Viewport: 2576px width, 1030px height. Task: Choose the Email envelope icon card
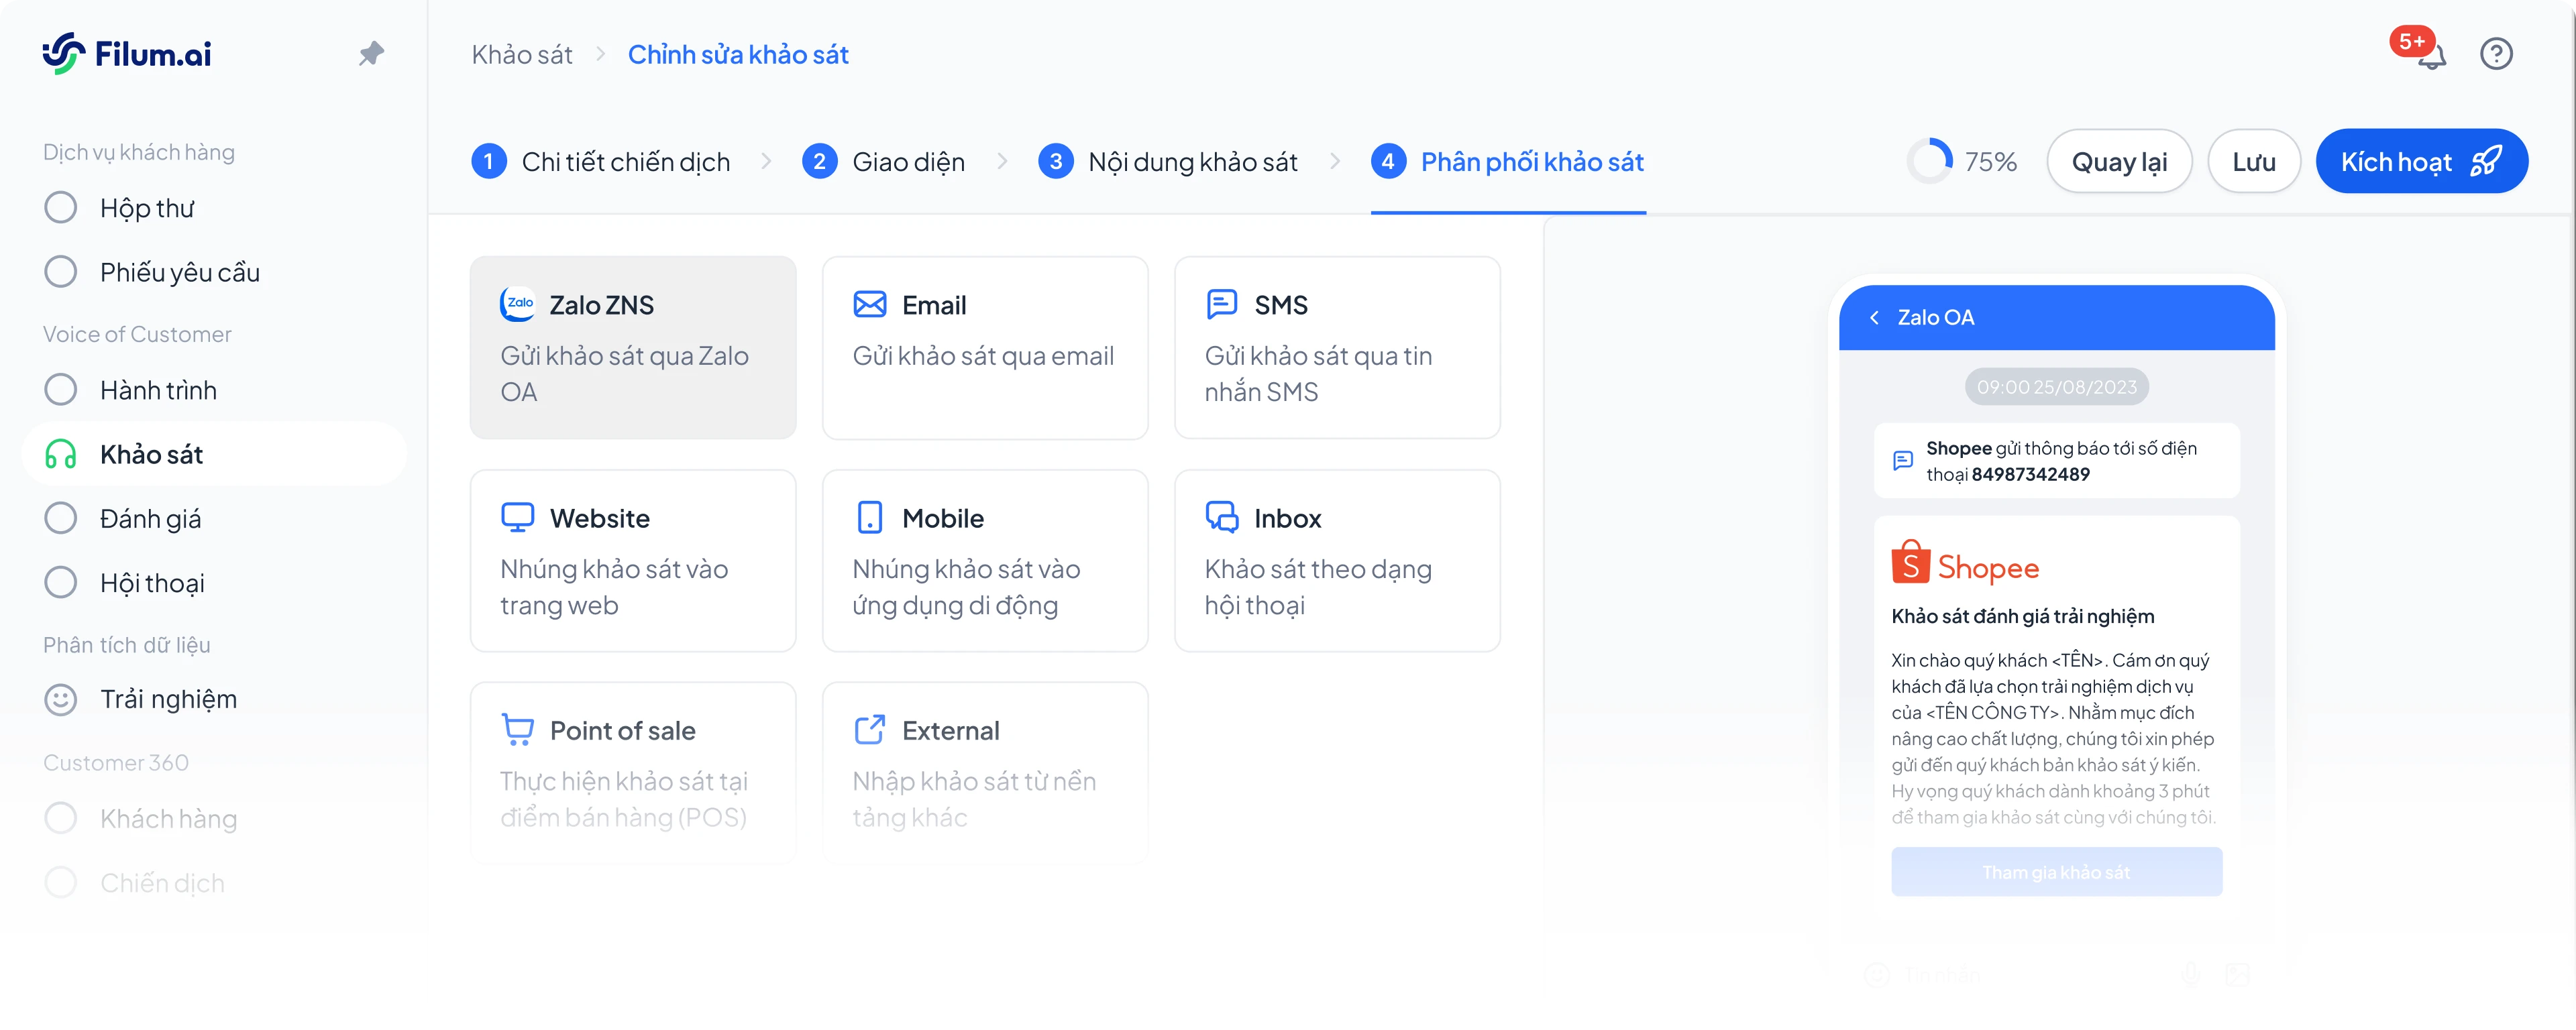[x=869, y=304]
